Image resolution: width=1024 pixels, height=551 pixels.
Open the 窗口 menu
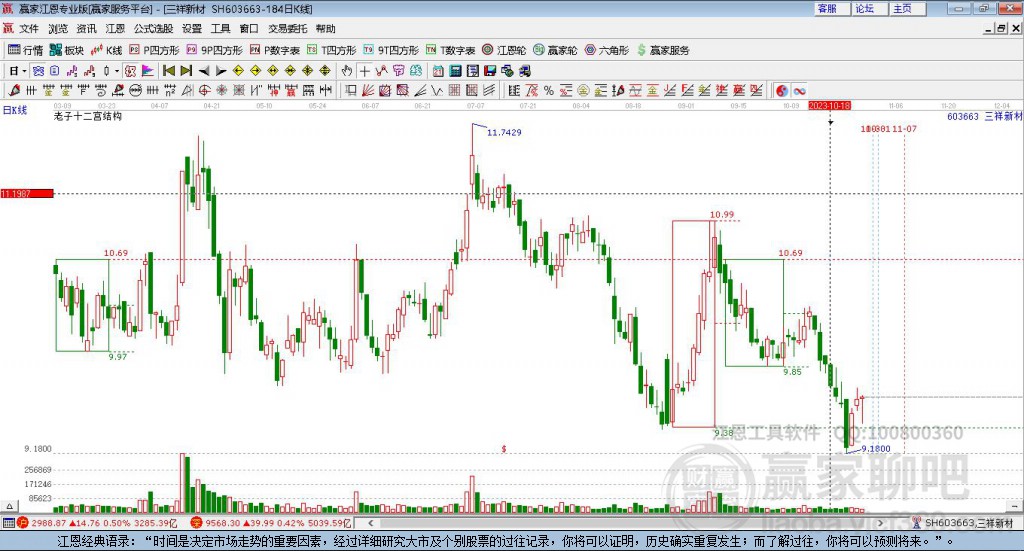click(249, 29)
